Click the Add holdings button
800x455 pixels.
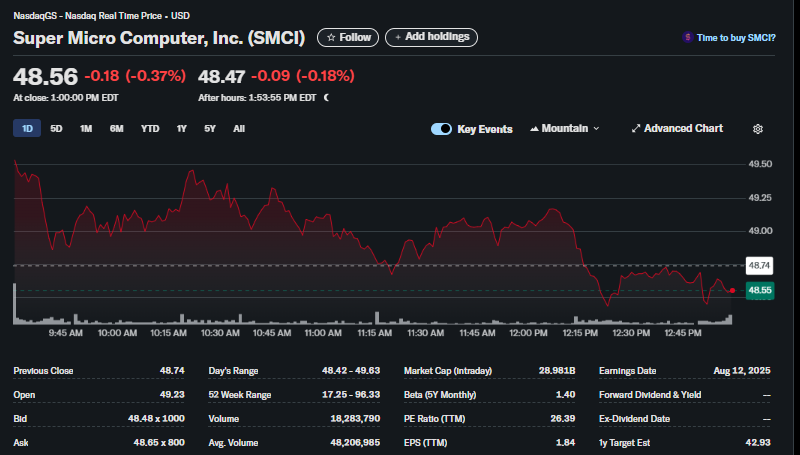(x=431, y=37)
